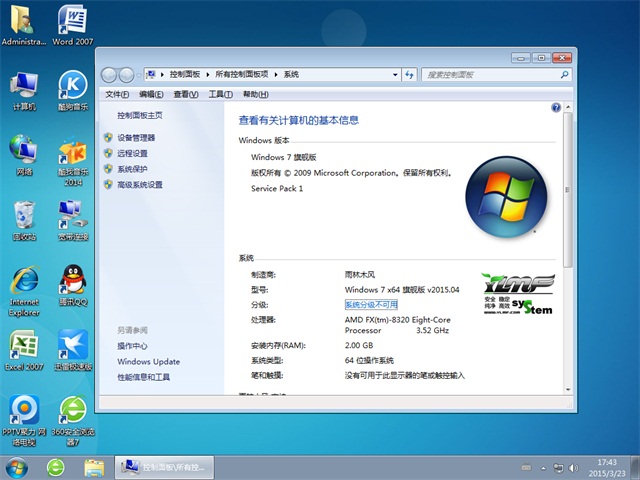The height and width of the screenshot is (480, 640).
Task: Open the 查看(V) menu
Action: coord(186,94)
